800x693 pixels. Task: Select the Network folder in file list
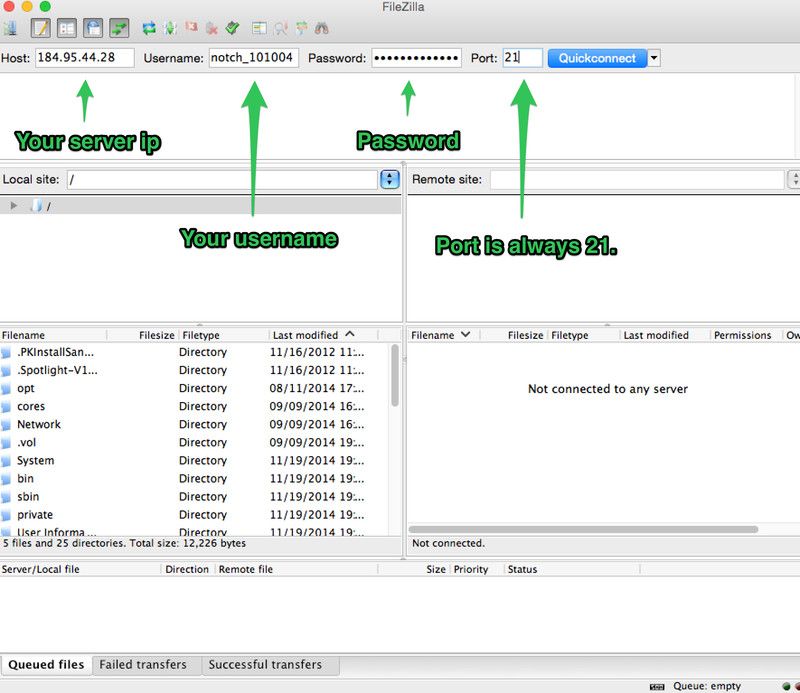(x=41, y=424)
